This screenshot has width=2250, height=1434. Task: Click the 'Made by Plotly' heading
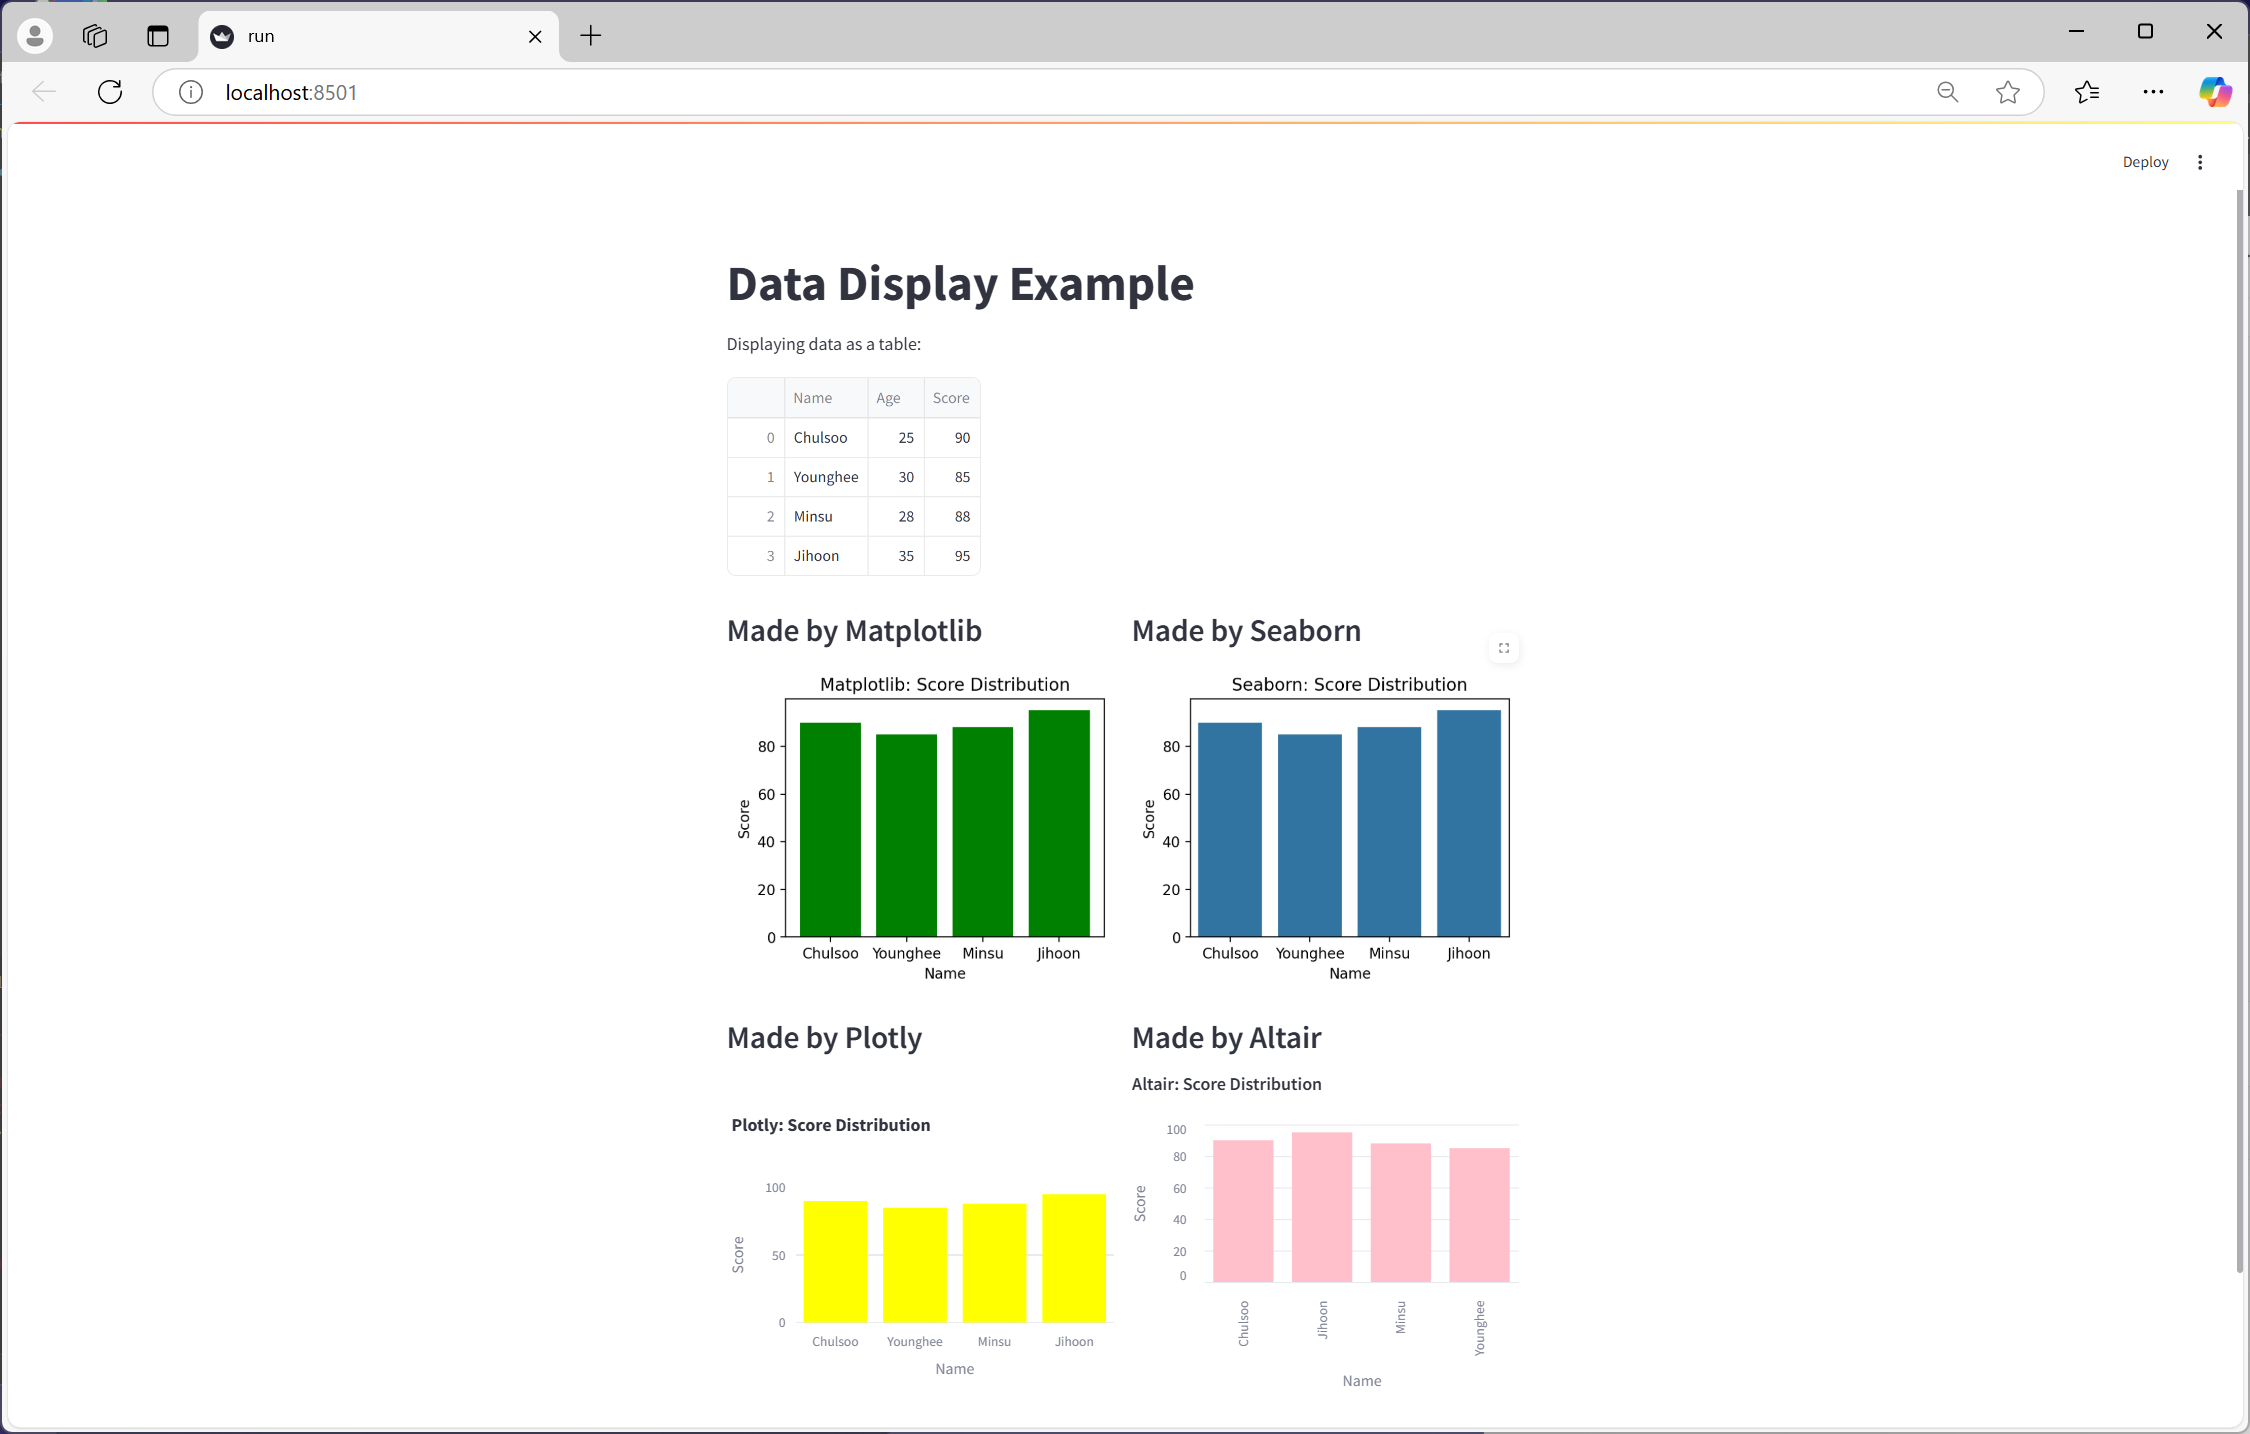click(824, 1038)
